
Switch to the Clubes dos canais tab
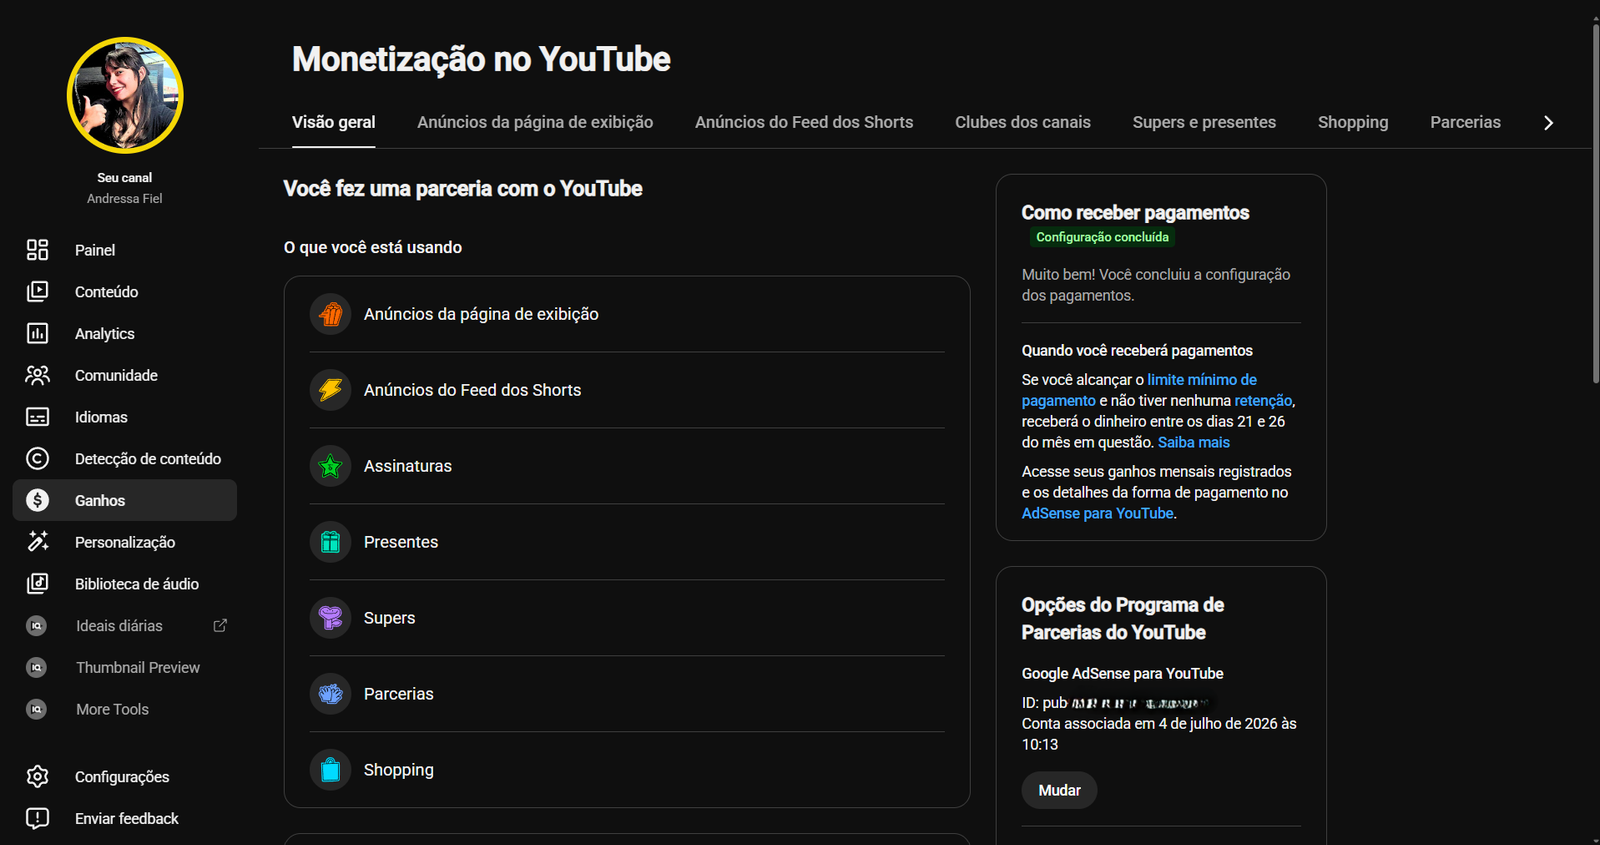(x=1023, y=122)
